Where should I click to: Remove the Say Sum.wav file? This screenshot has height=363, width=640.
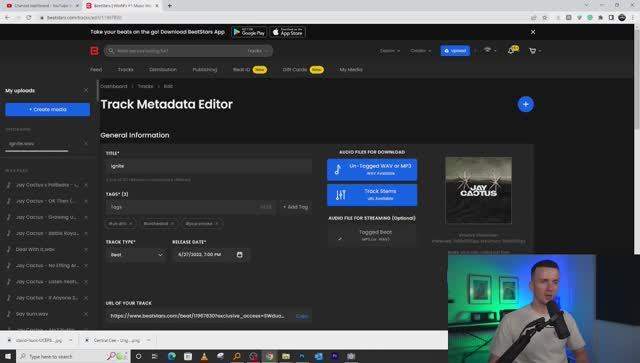pyautogui.click(x=86, y=314)
